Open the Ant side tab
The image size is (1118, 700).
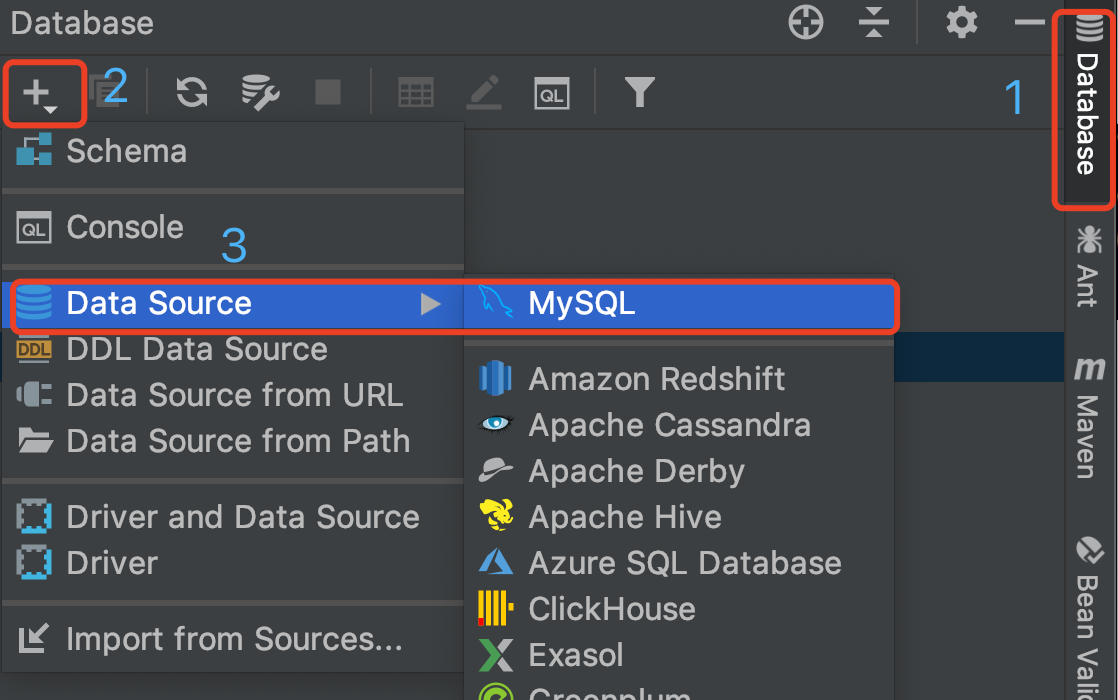[1088, 265]
